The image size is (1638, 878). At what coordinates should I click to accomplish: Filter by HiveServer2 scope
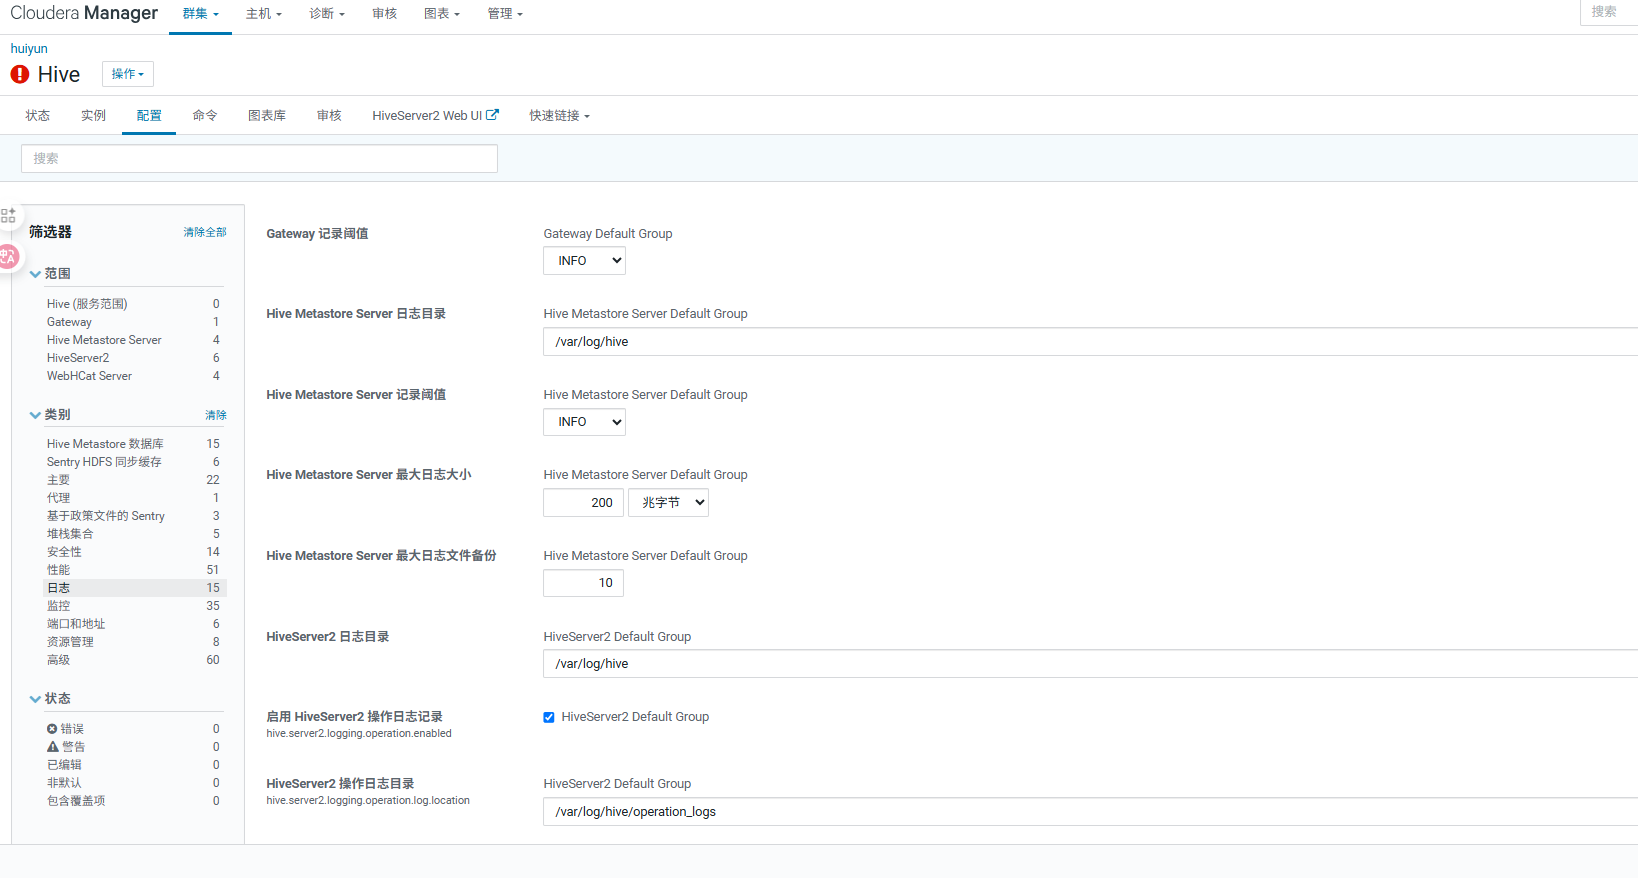click(x=78, y=358)
